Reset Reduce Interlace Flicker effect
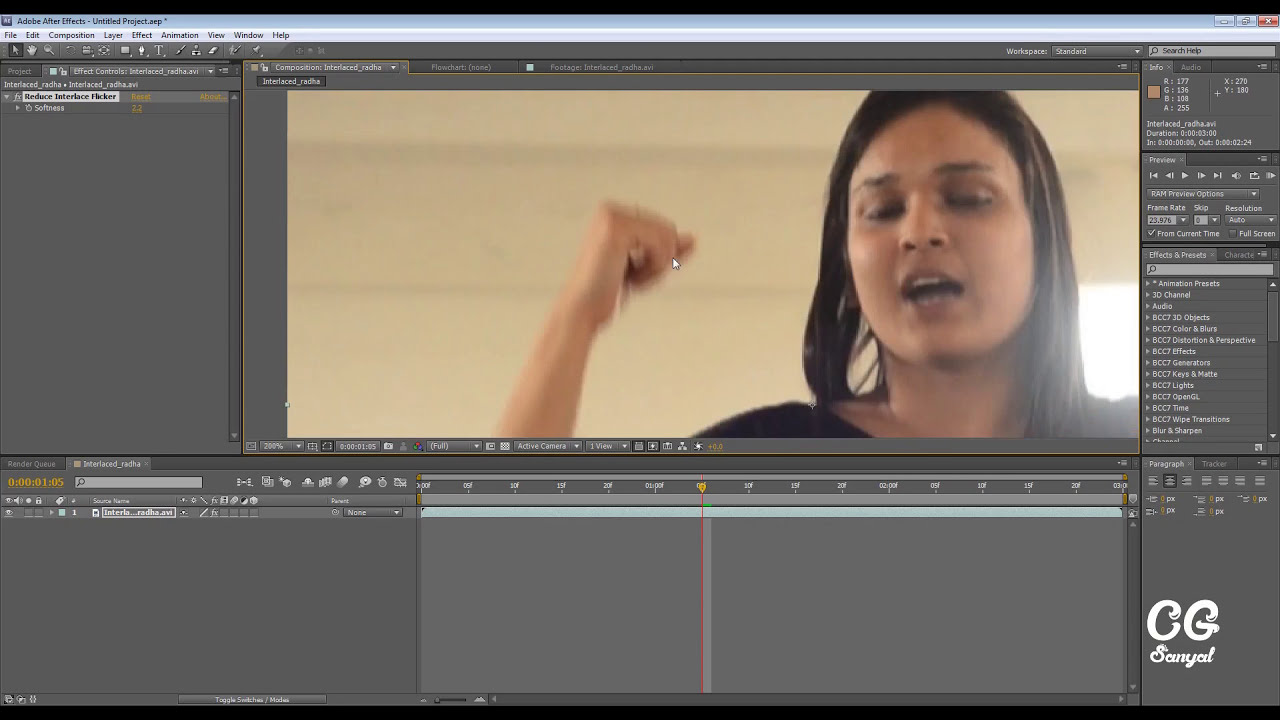The width and height of the screenshot is (1280, 720). pos(141,97)
